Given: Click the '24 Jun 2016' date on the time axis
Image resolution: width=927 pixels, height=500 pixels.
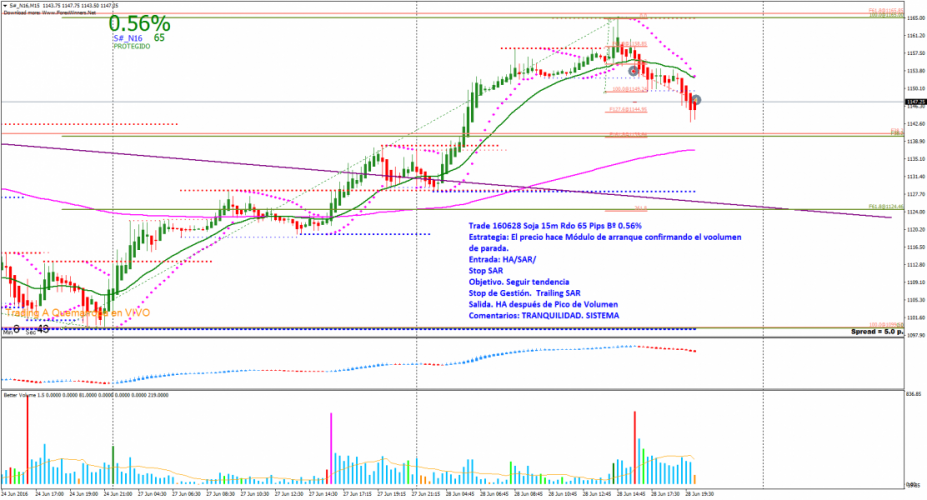Looking at the screenshot, I should tap(16, 493).
